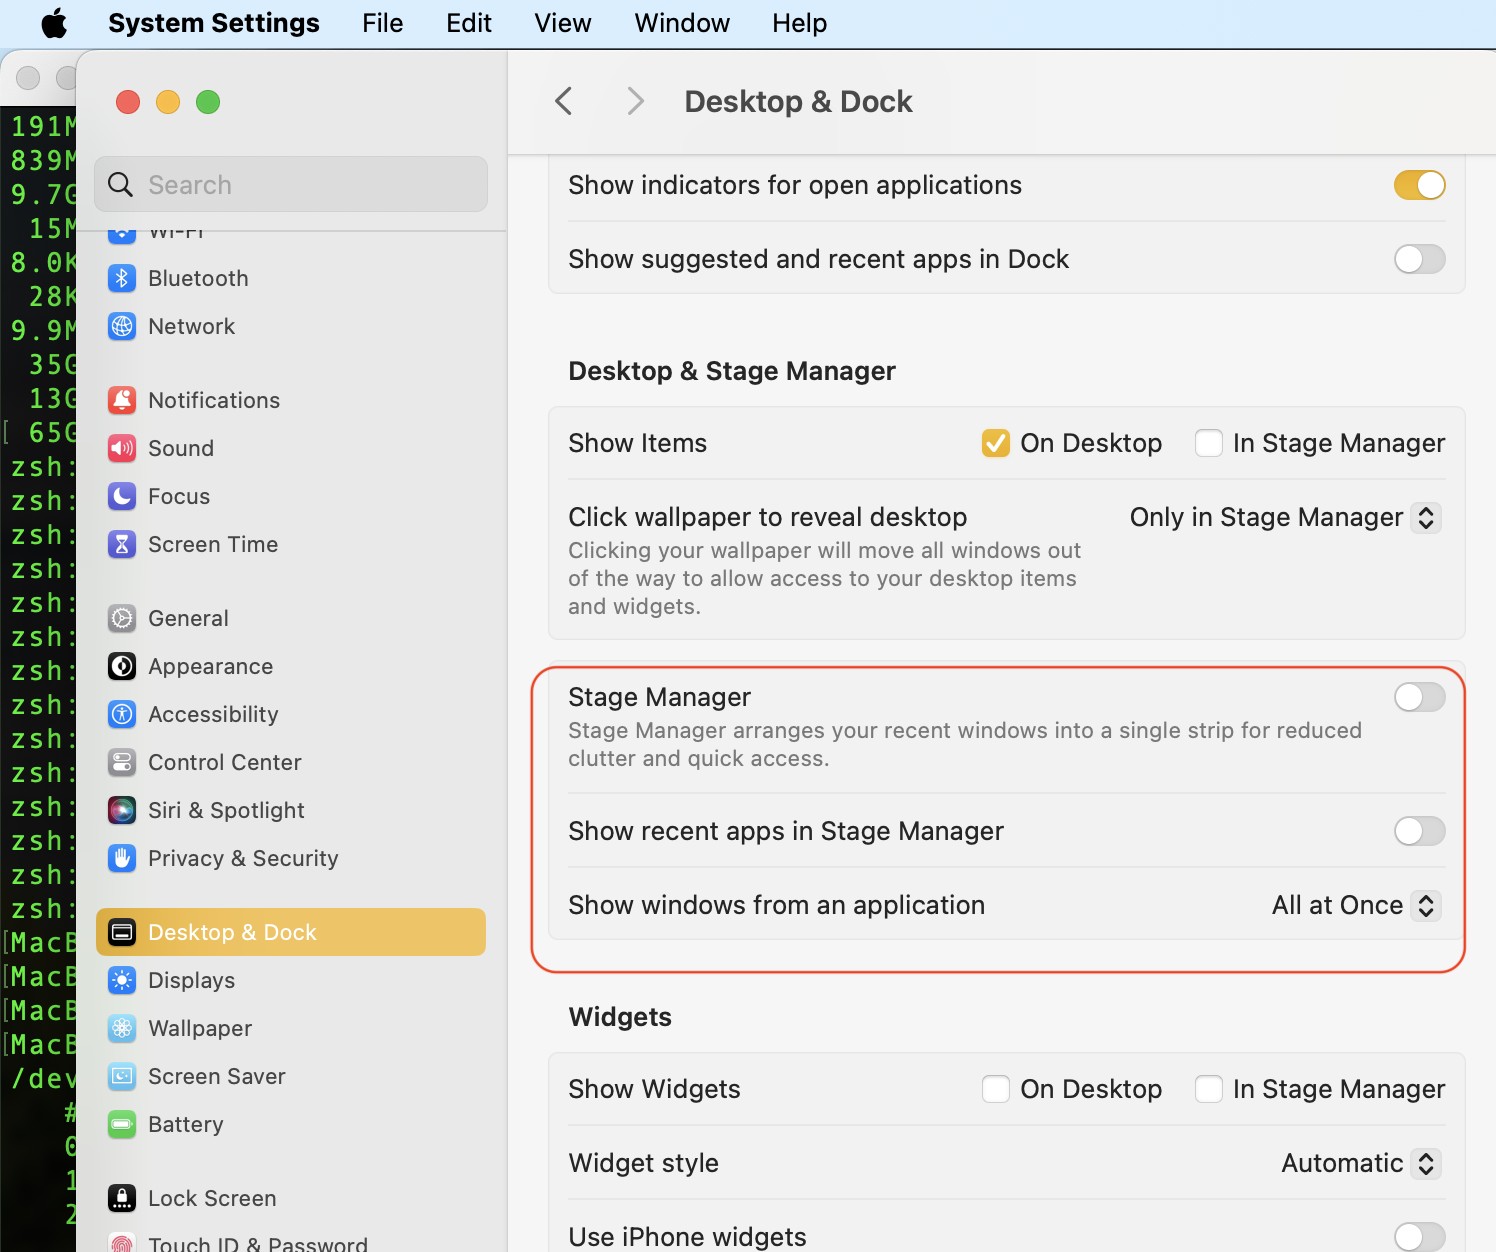The height and width of the screenshot is (1252, 1496).
Task: Go forward with the right chevron
Action: coord(635,101)
